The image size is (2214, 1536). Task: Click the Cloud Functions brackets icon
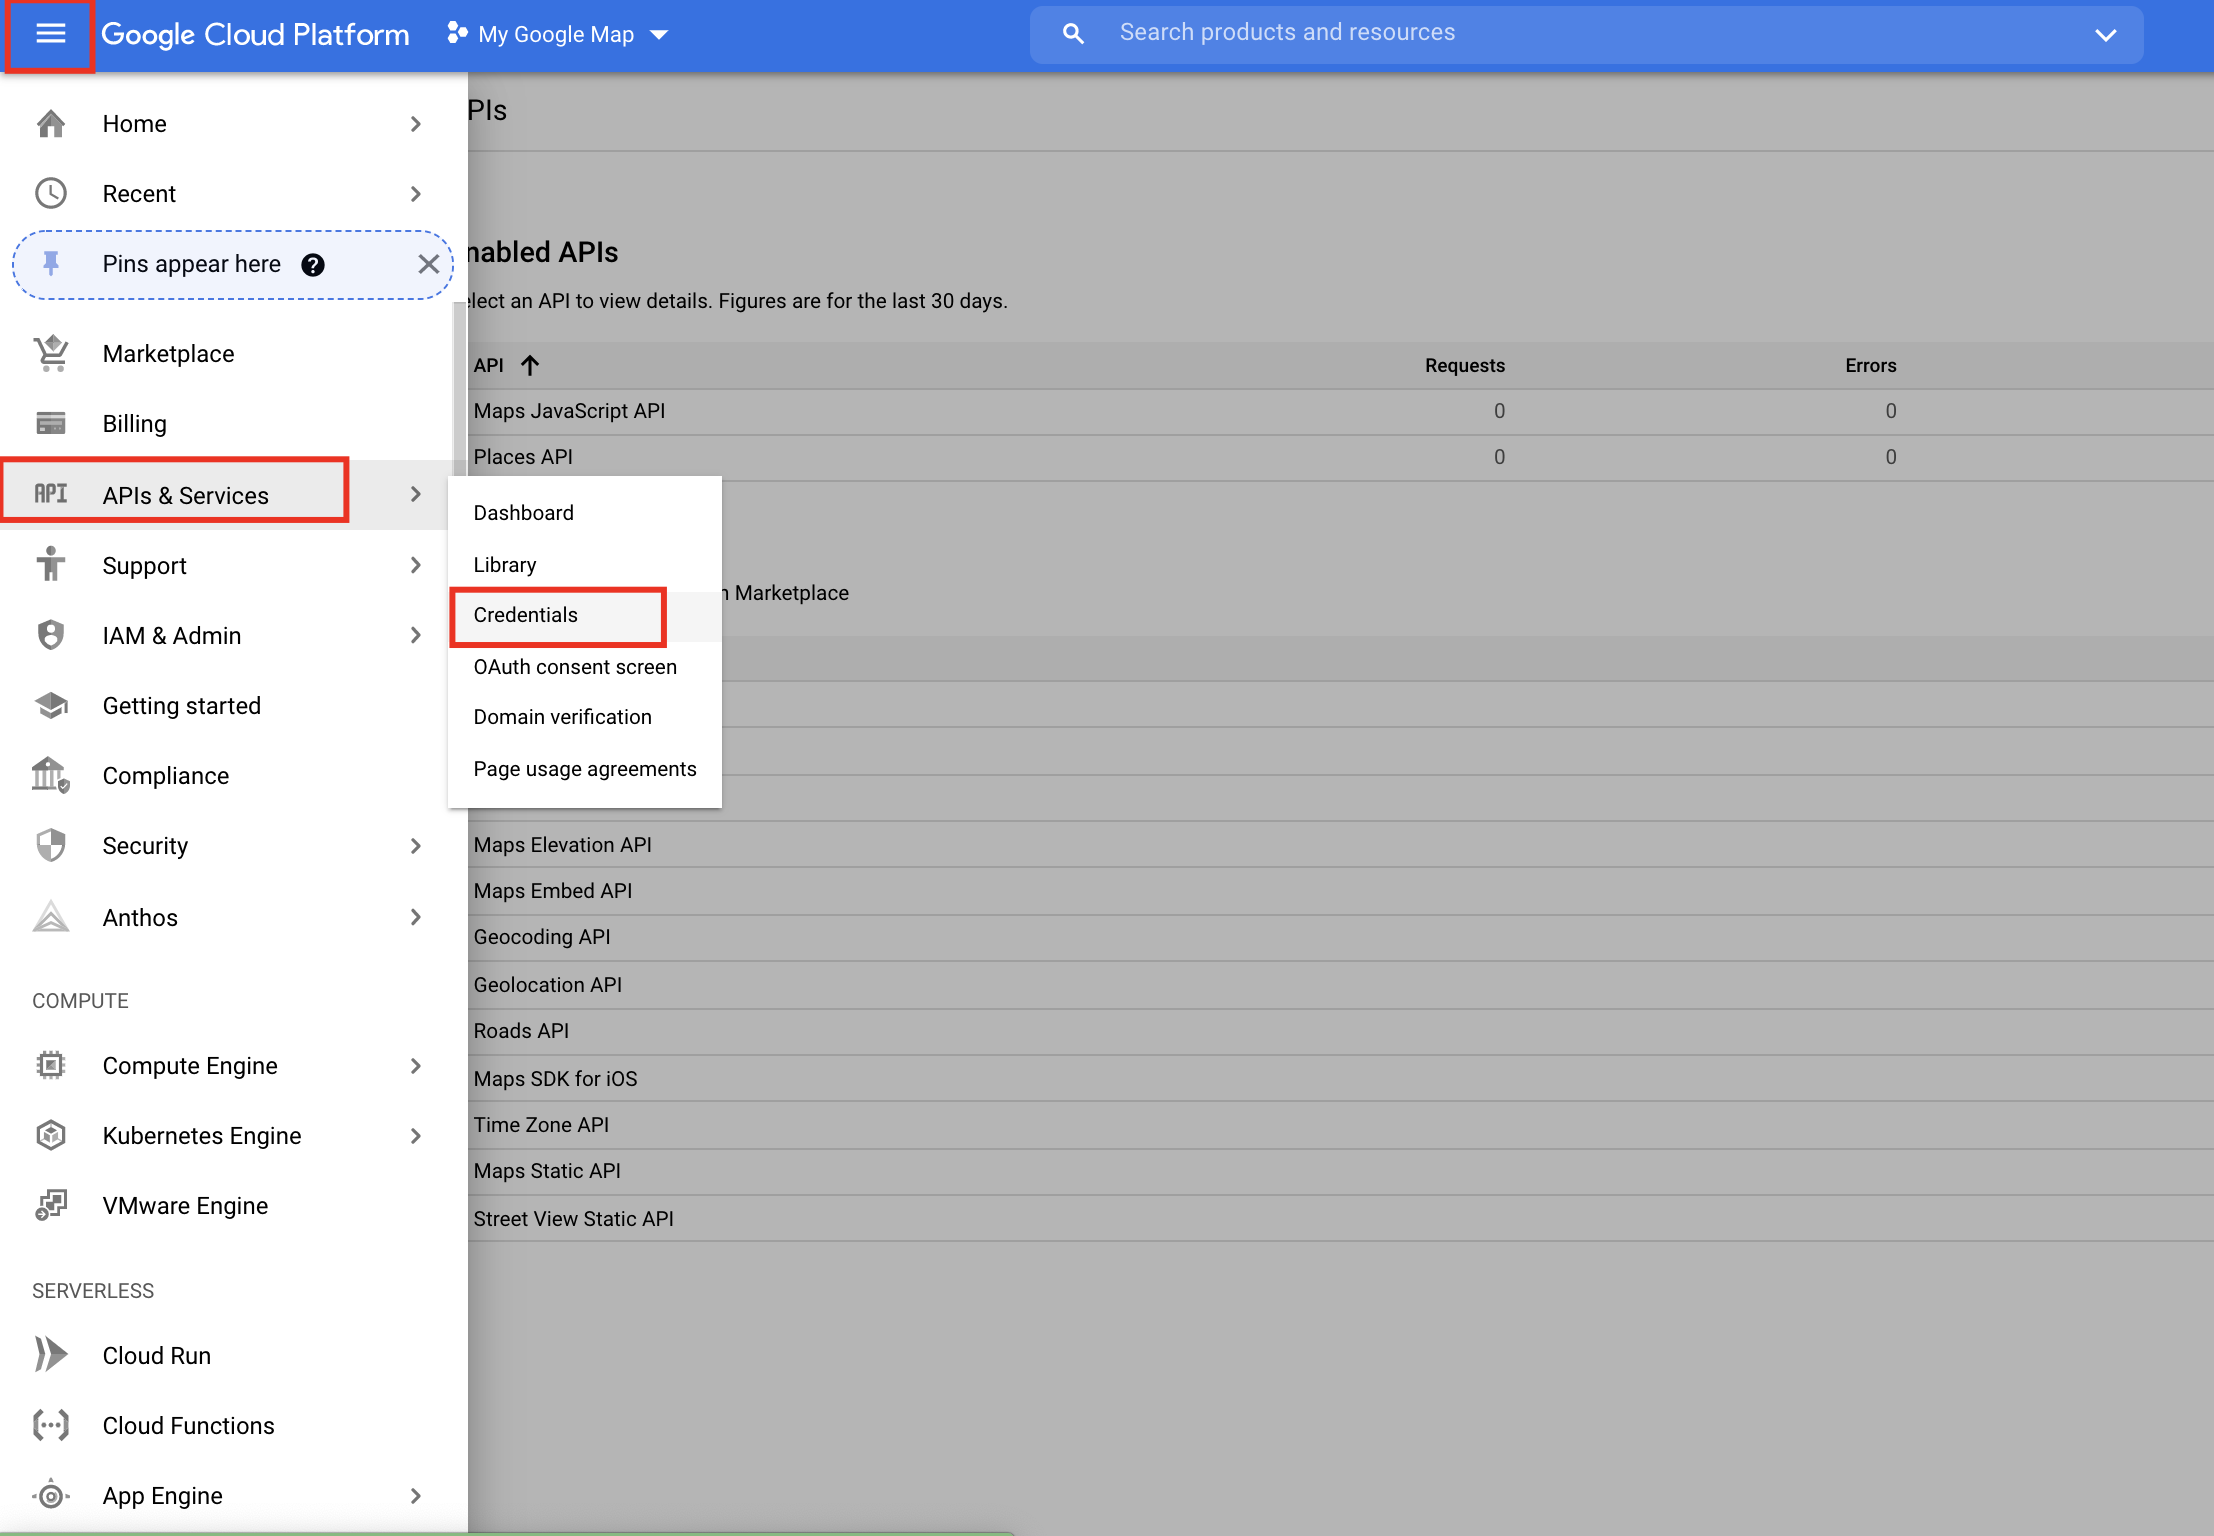51,1426
